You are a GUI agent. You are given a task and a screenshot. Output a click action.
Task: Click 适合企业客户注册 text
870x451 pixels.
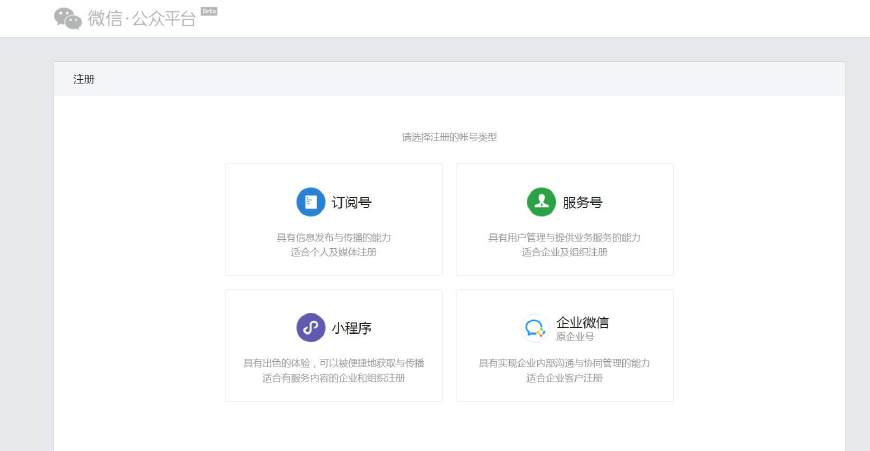[564, 378]
